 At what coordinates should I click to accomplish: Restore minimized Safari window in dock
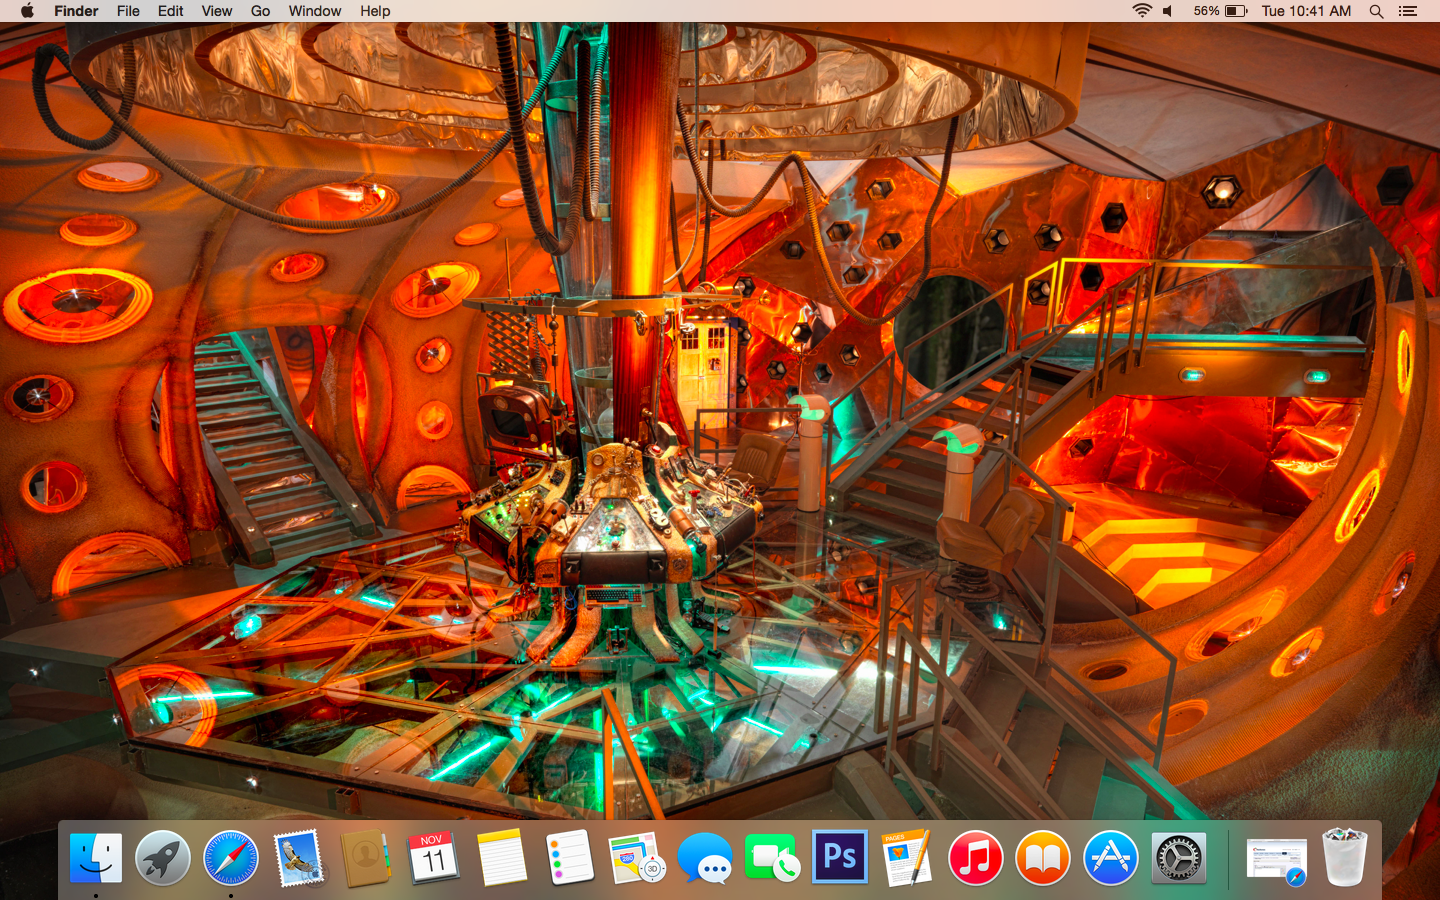pyautogui.click(x=1277, y=861)
